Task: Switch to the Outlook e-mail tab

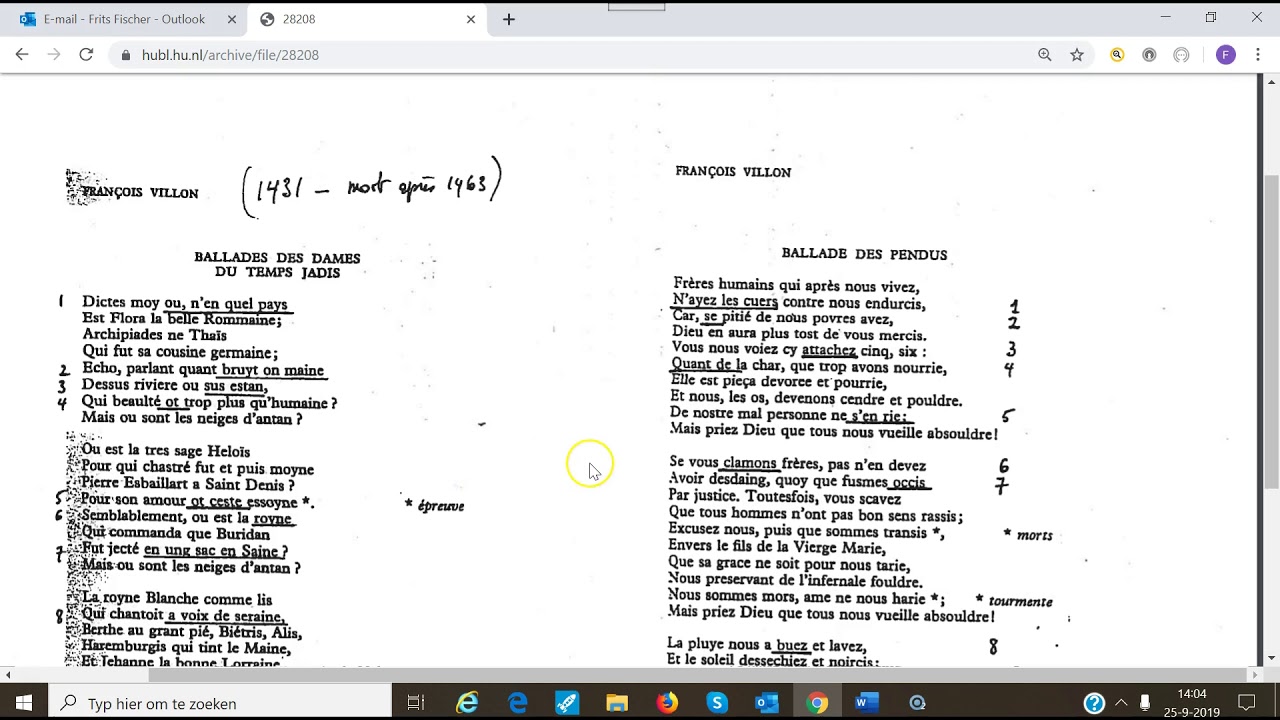Action: coord(124,19)
